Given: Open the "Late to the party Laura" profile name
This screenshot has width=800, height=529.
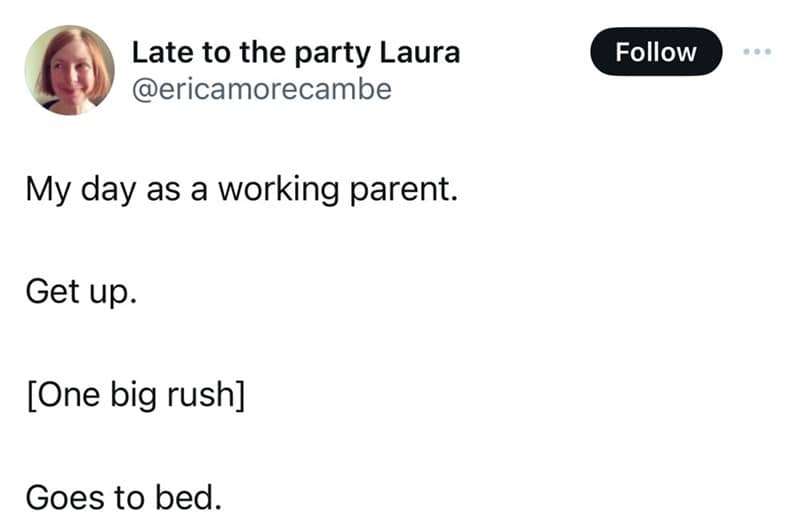Looking at the screenshot, I should point(296,53).
